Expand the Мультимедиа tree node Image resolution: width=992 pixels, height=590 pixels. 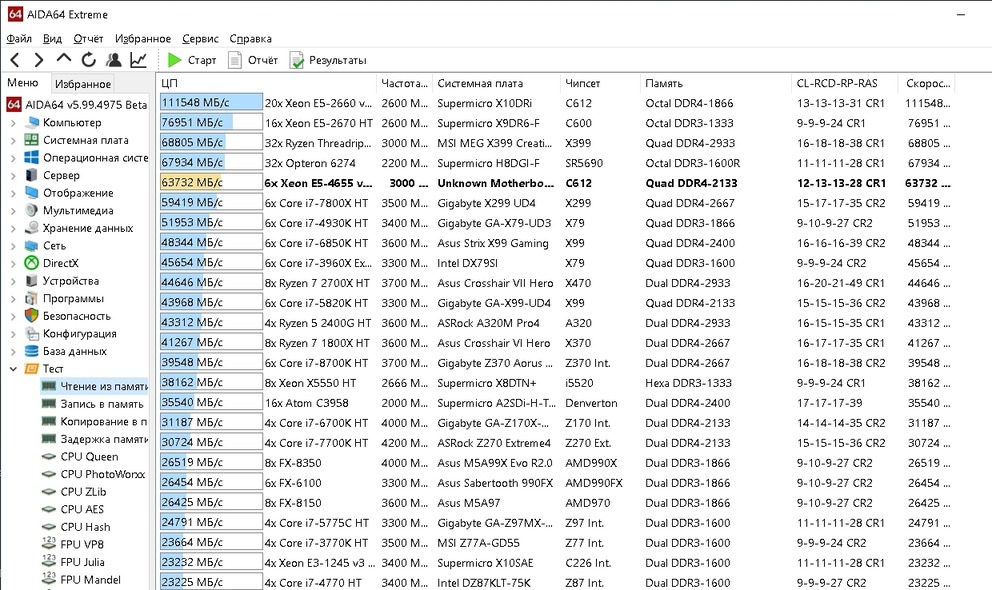(x=13, y=211)
